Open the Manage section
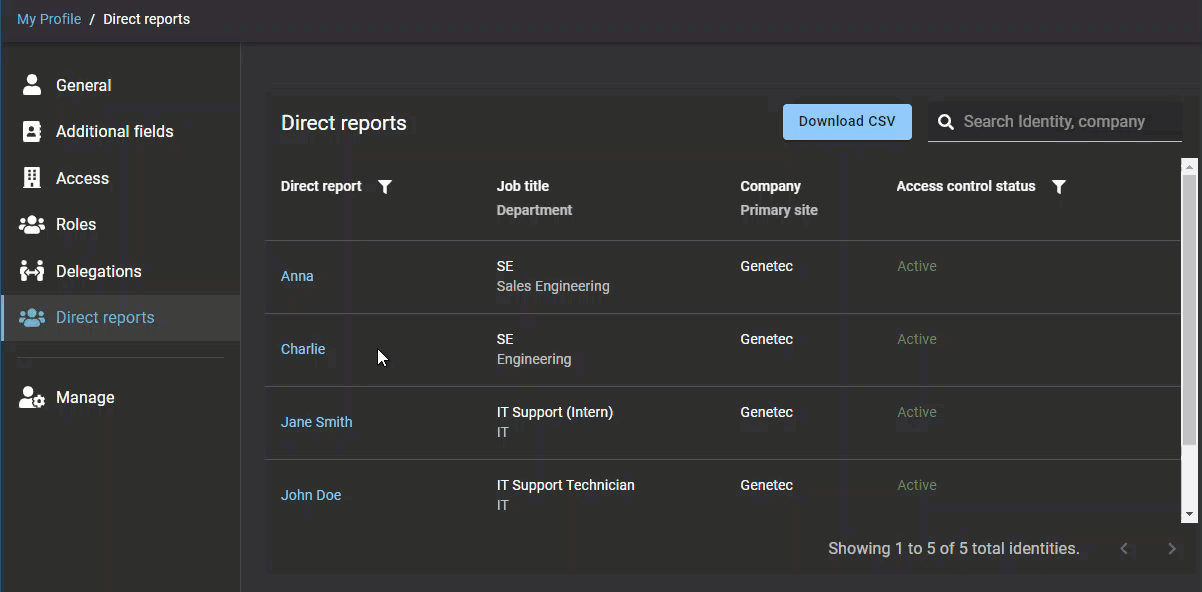 tap(121, 397)
